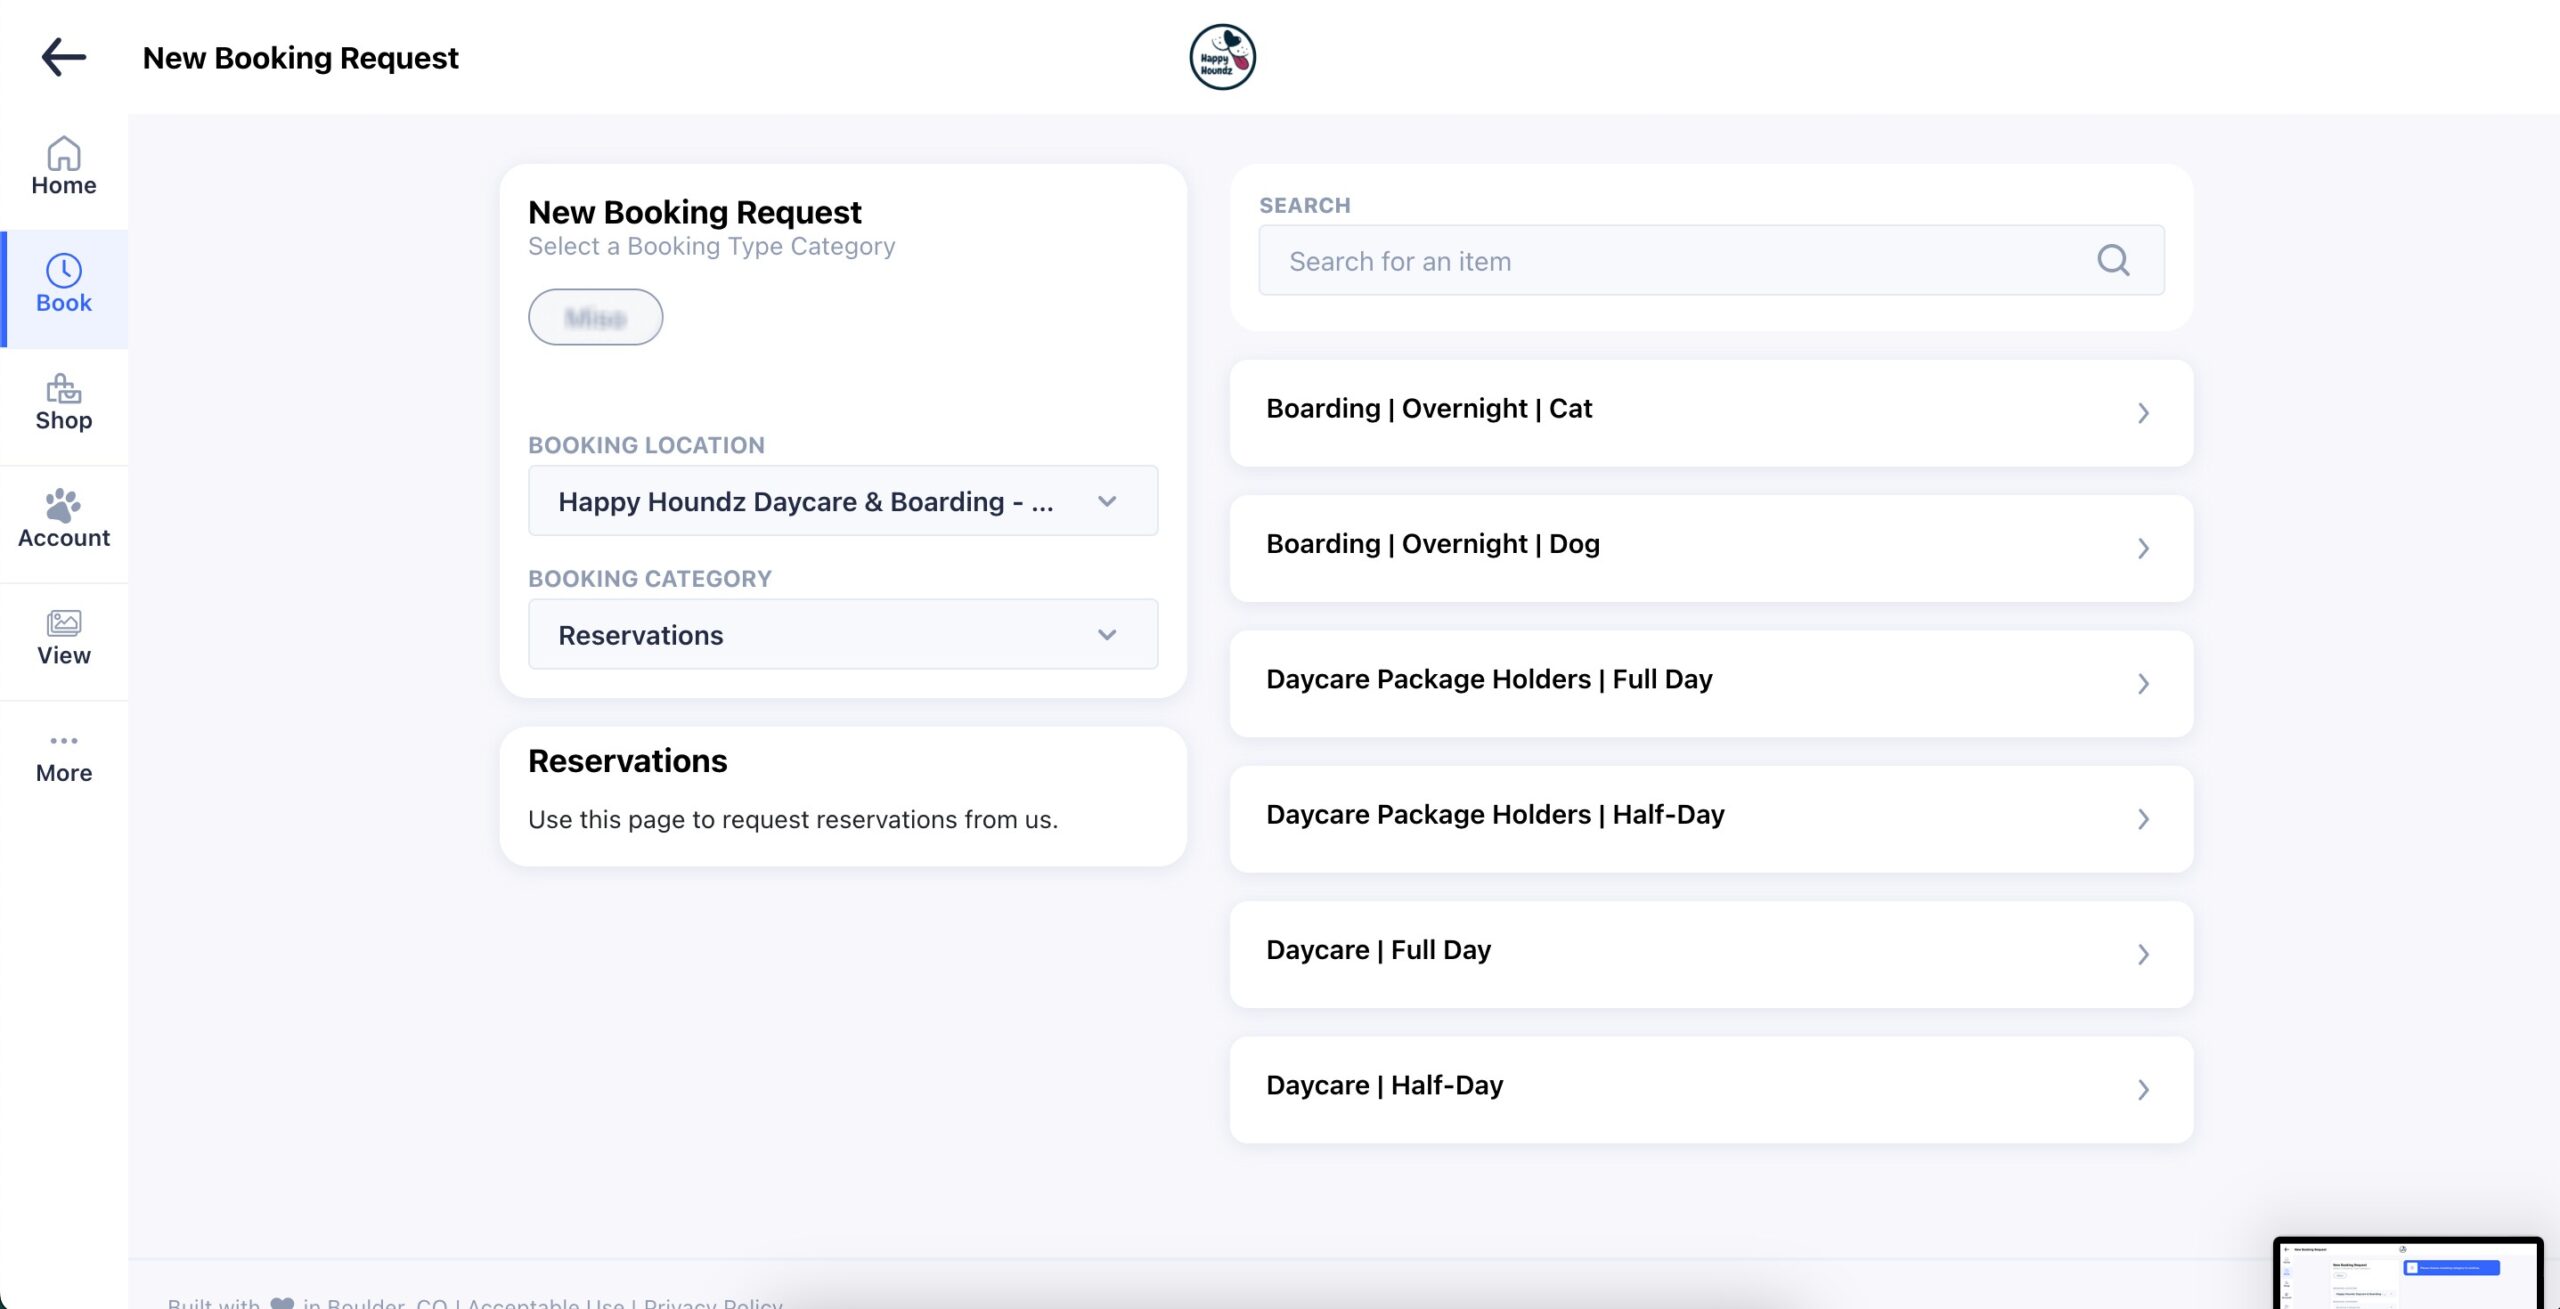
Task: Open the Booking Category dropdown
Action: tap(841, 634)
